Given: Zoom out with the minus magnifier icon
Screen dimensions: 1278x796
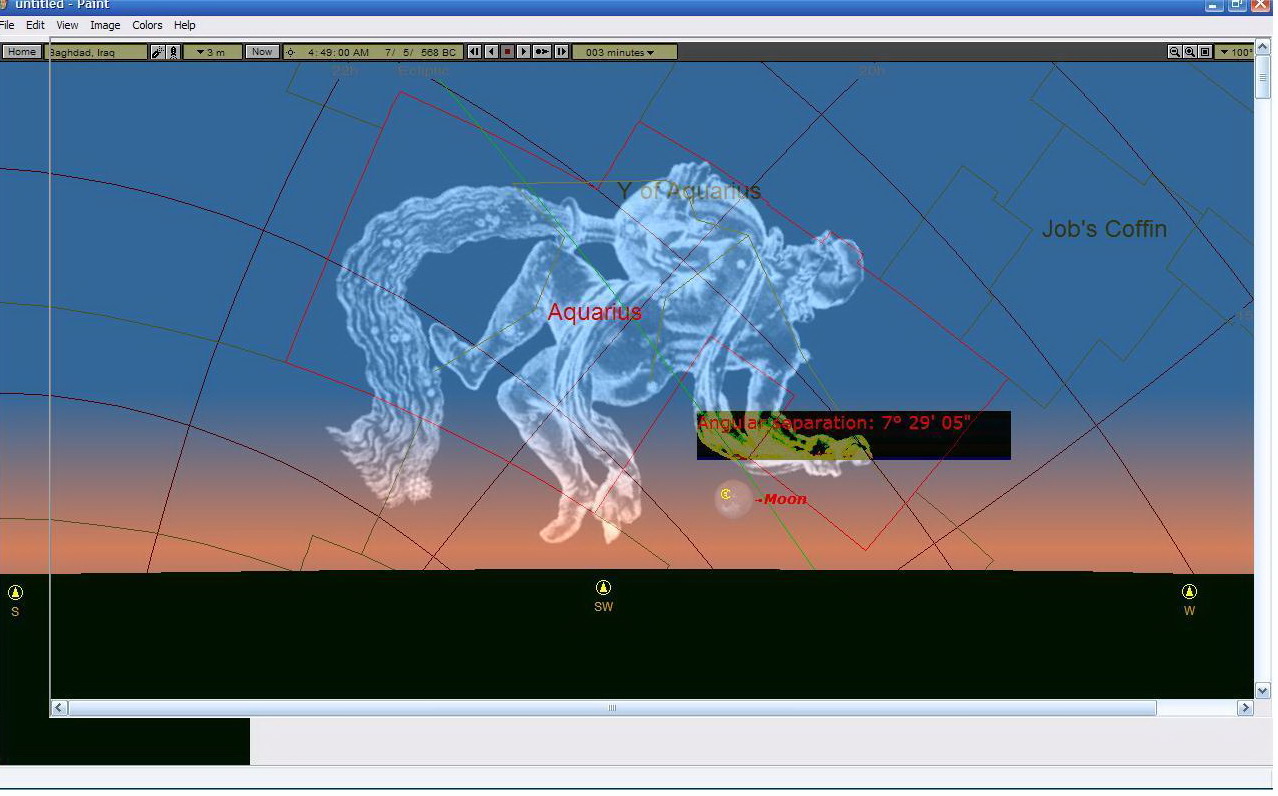Looking at the screenshot, I should tap(1174, 52).
